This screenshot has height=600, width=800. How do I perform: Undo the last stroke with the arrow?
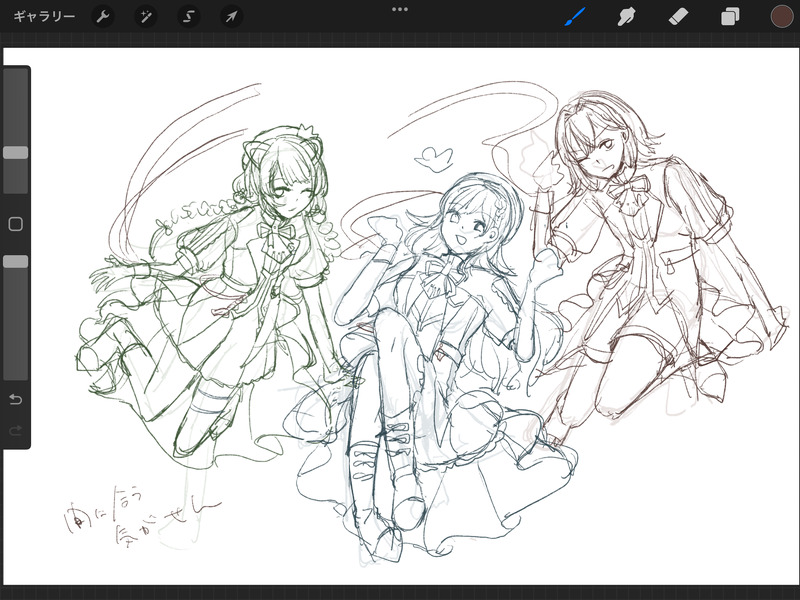tap(16, 399)
